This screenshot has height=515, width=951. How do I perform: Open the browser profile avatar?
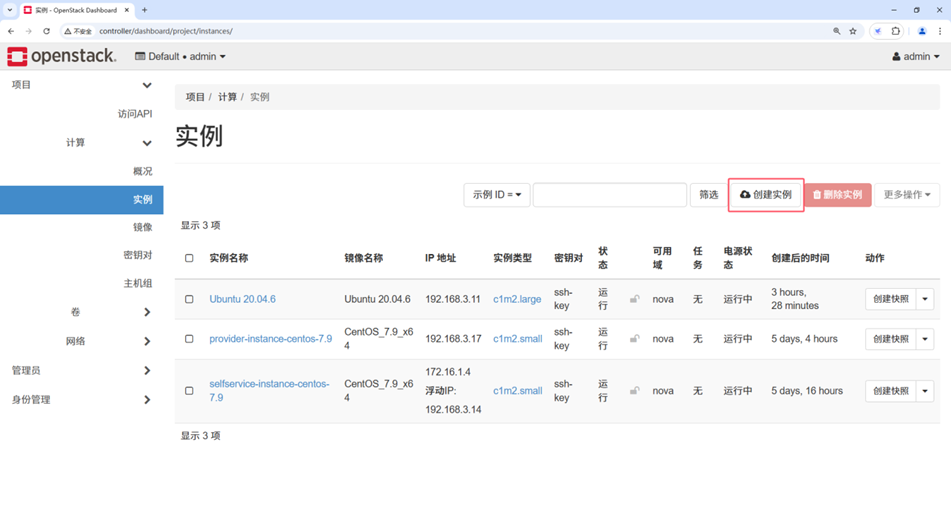coord(922,31)
